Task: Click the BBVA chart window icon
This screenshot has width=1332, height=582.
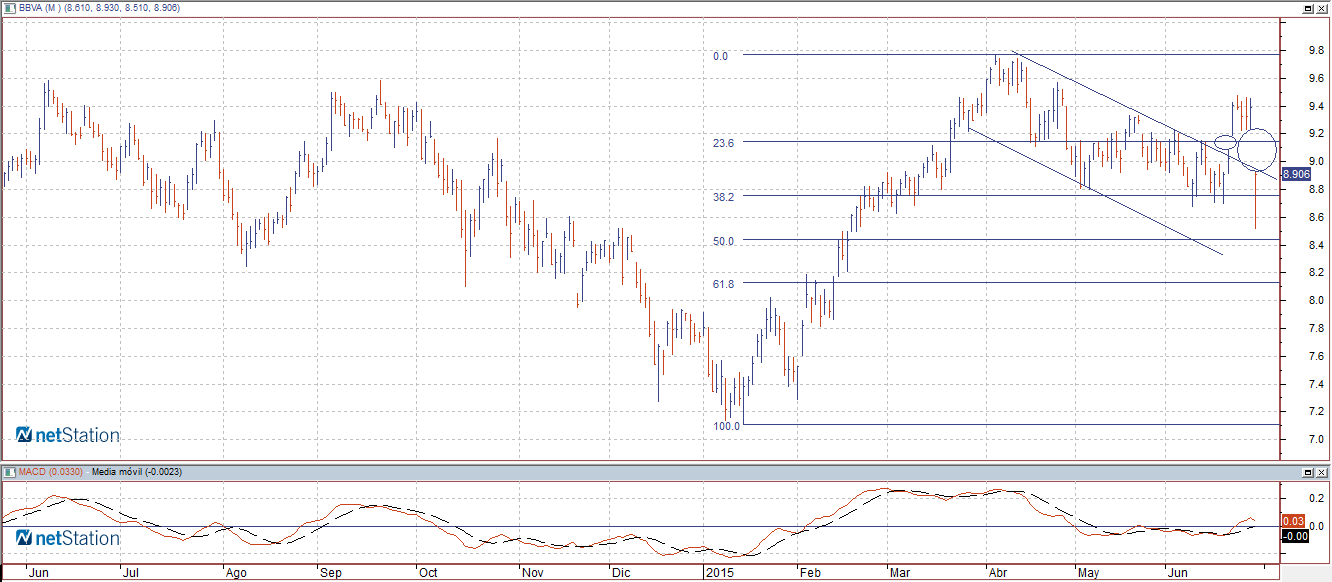Action: (x=9, y=7)
